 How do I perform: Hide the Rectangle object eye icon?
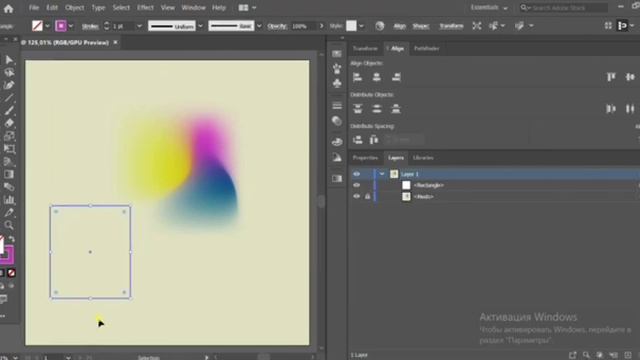coord(356,185)
